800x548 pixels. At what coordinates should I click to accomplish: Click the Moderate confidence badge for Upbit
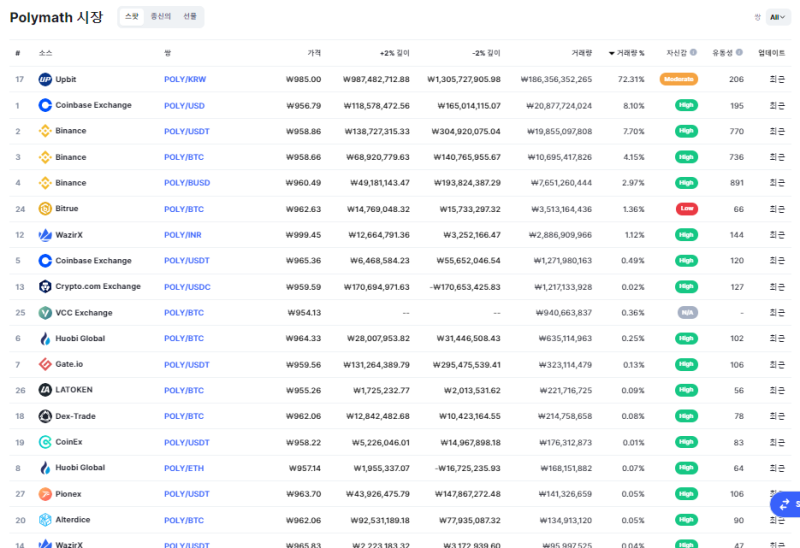pos(679,79)
